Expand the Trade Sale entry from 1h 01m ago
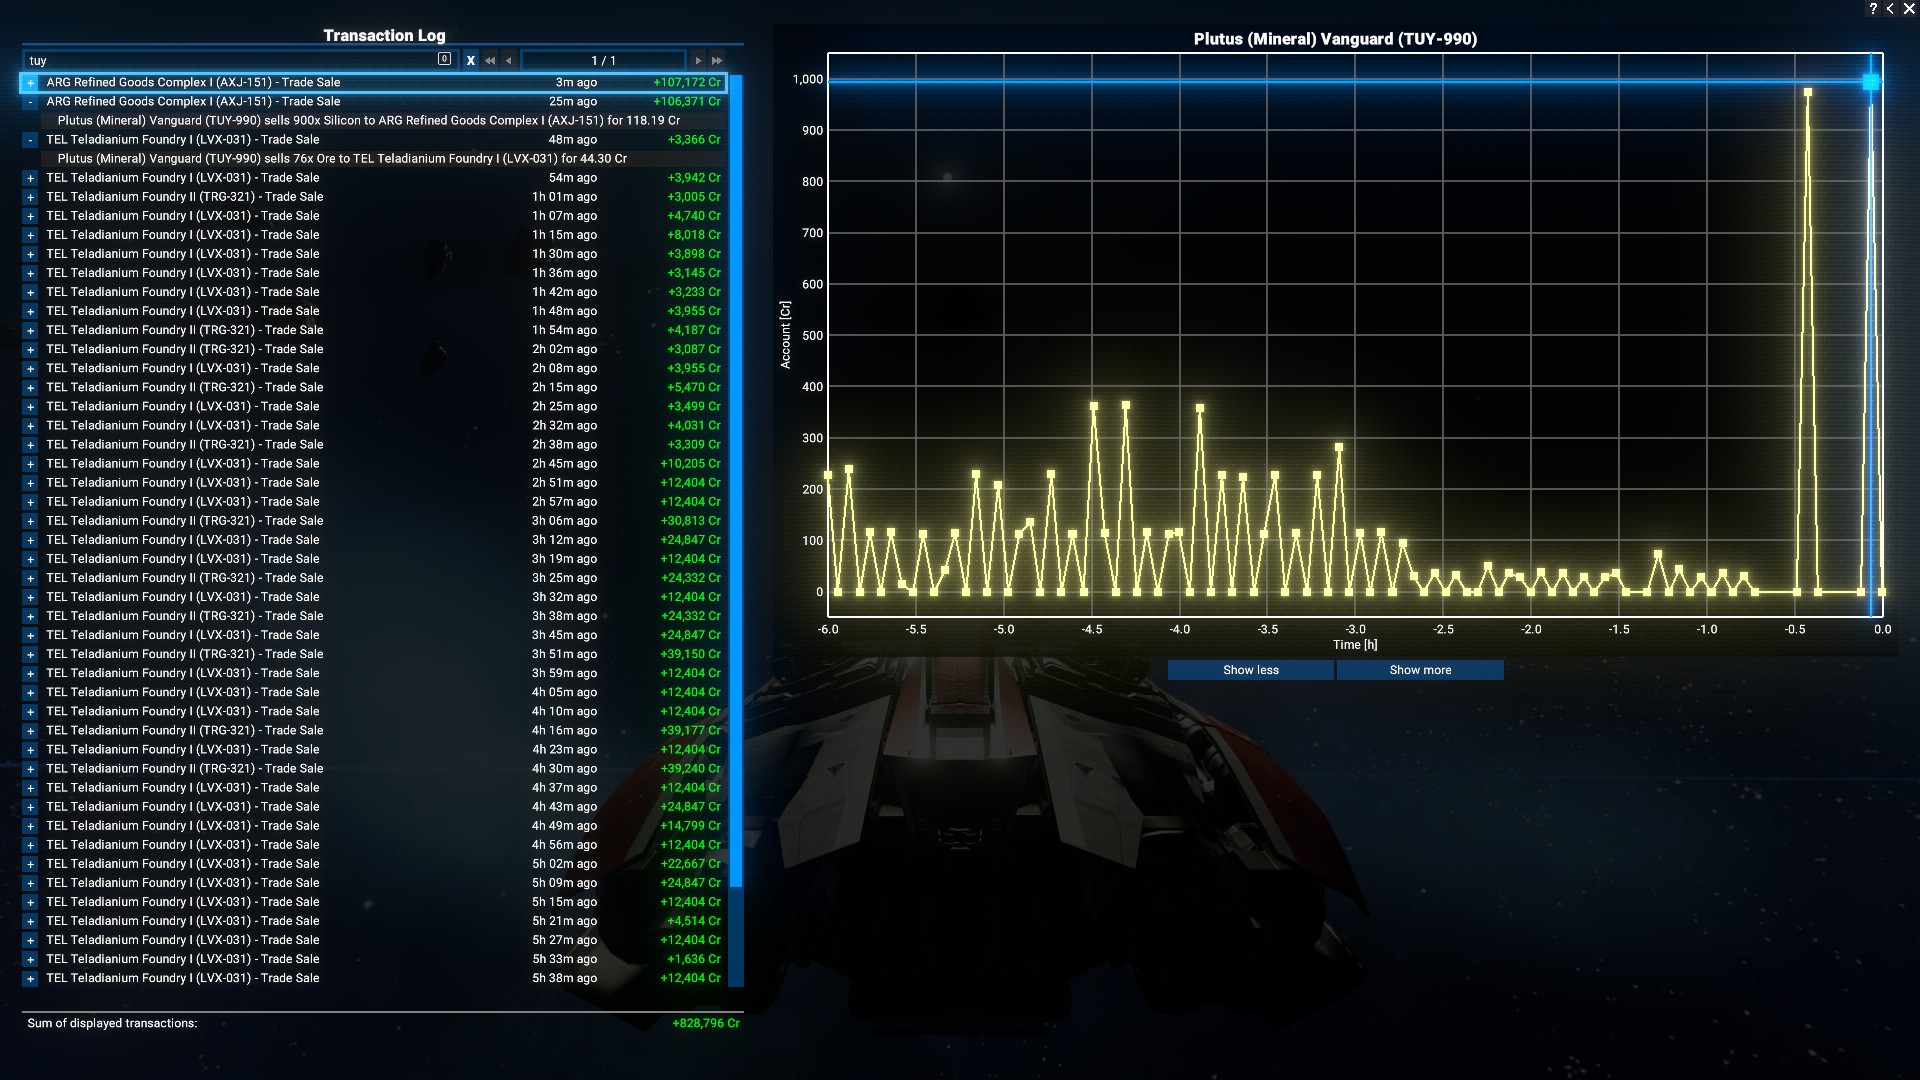Image resolution: width=1920 pixels, height=1080 pixels. (30, 197)
